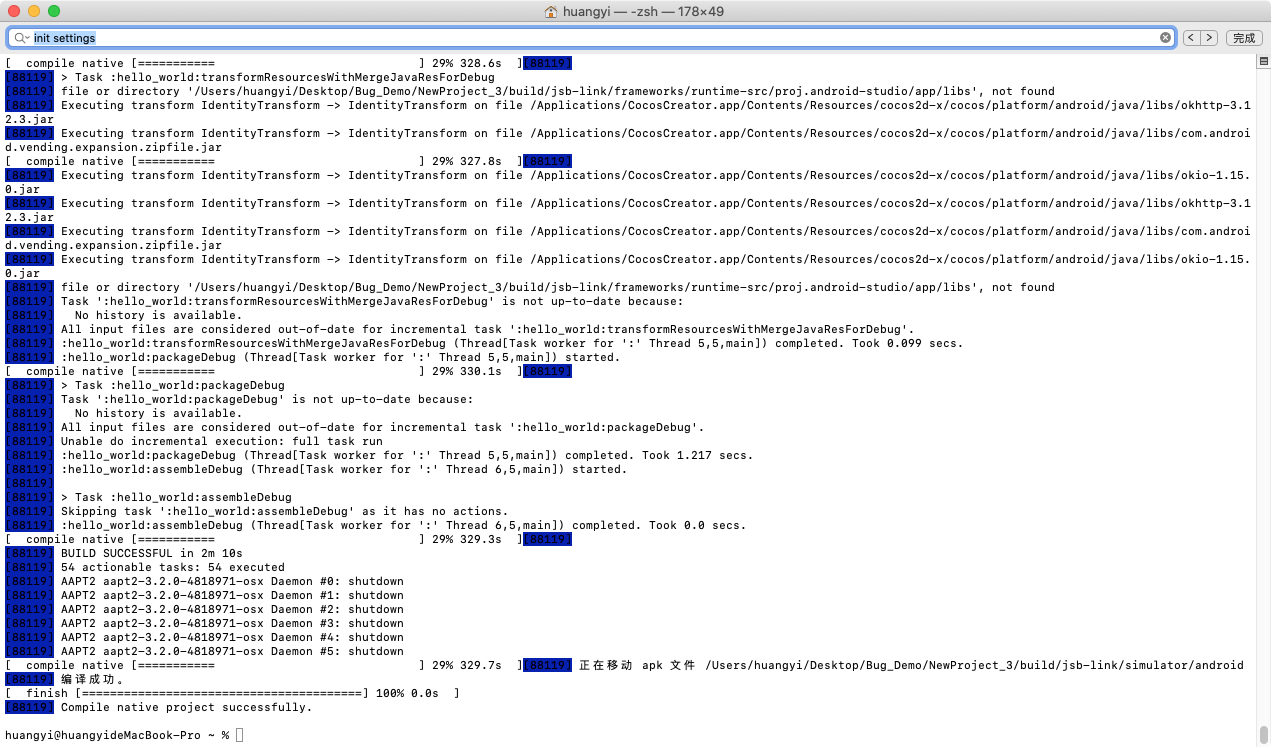Click the home folder icon in title bar
This screenshot has height=747, width=1271.
551,11
